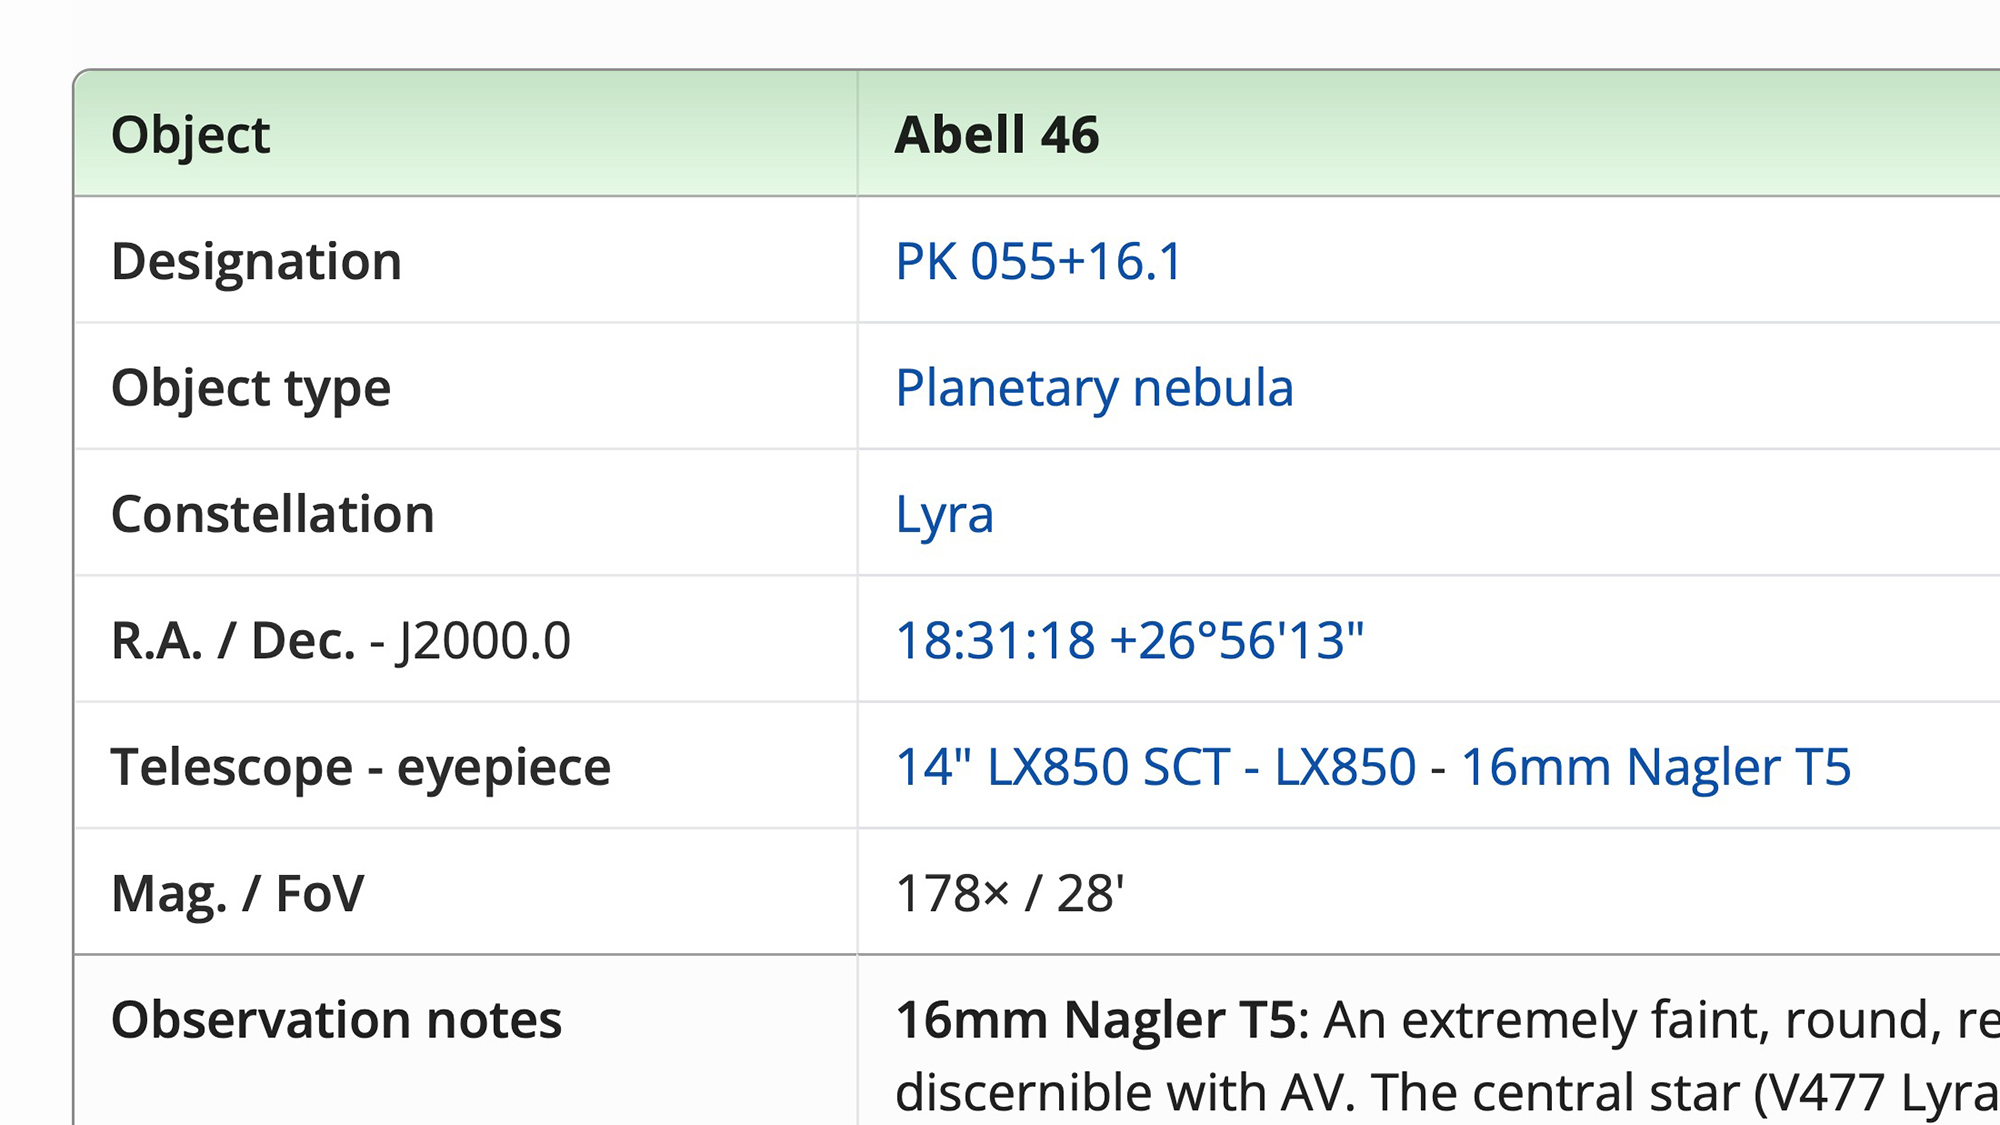Screen dimensions: 2000x1125
Task: Click the Designation row label
Action: (x=256, y=262)
